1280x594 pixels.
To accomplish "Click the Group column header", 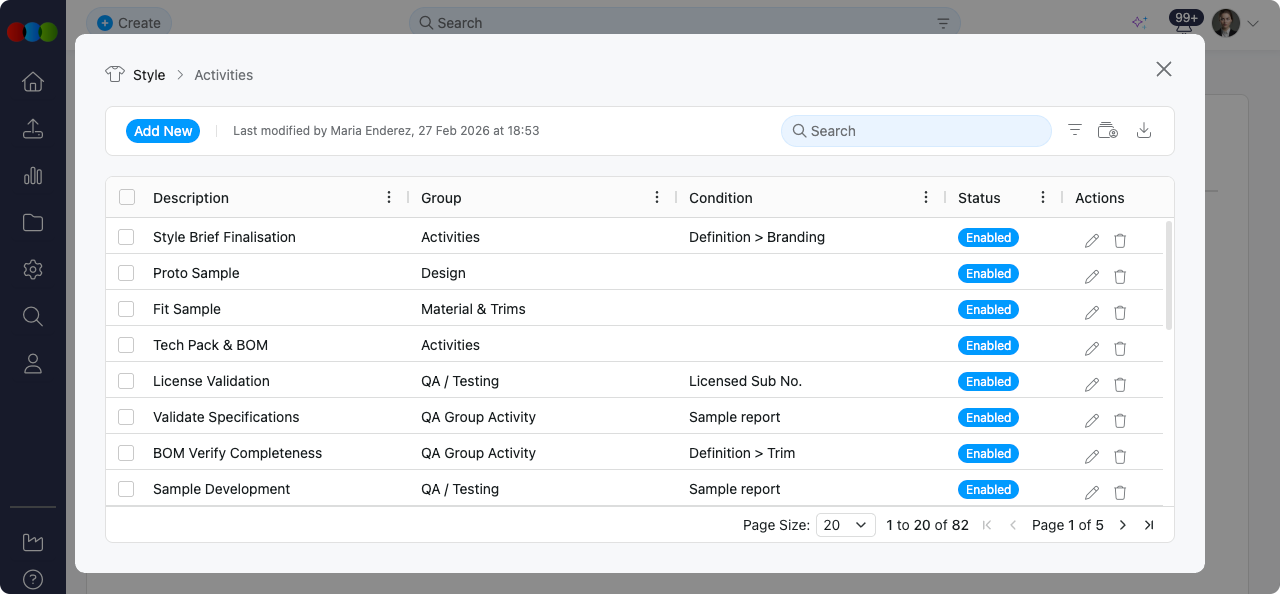I will (x=441, y=198).
